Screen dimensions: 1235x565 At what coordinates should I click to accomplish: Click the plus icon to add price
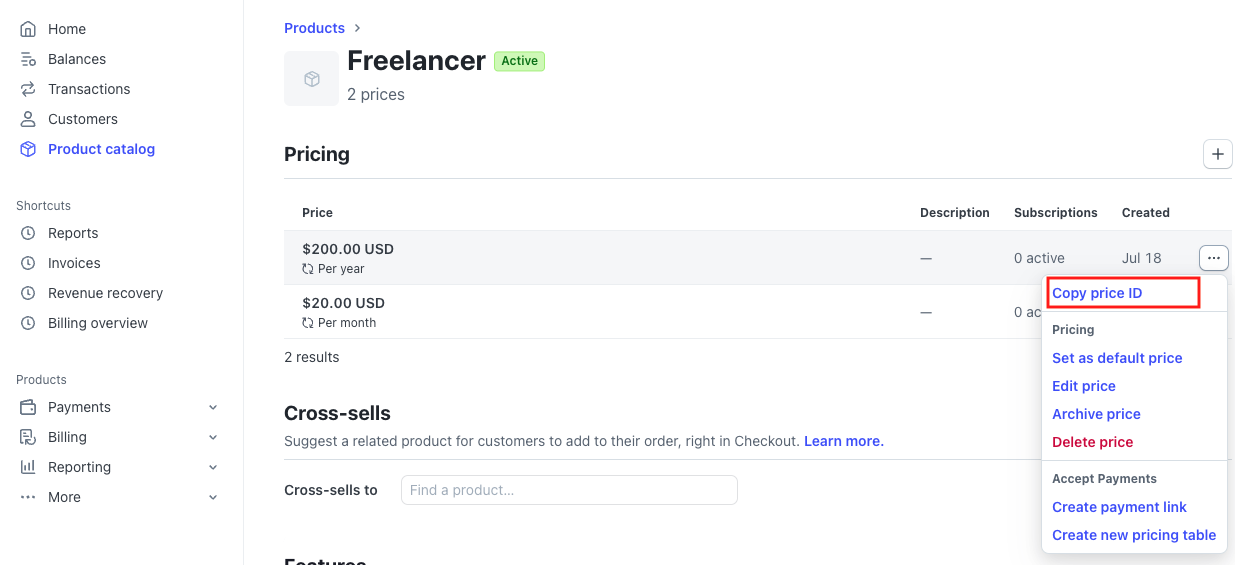click(1217, 154)
